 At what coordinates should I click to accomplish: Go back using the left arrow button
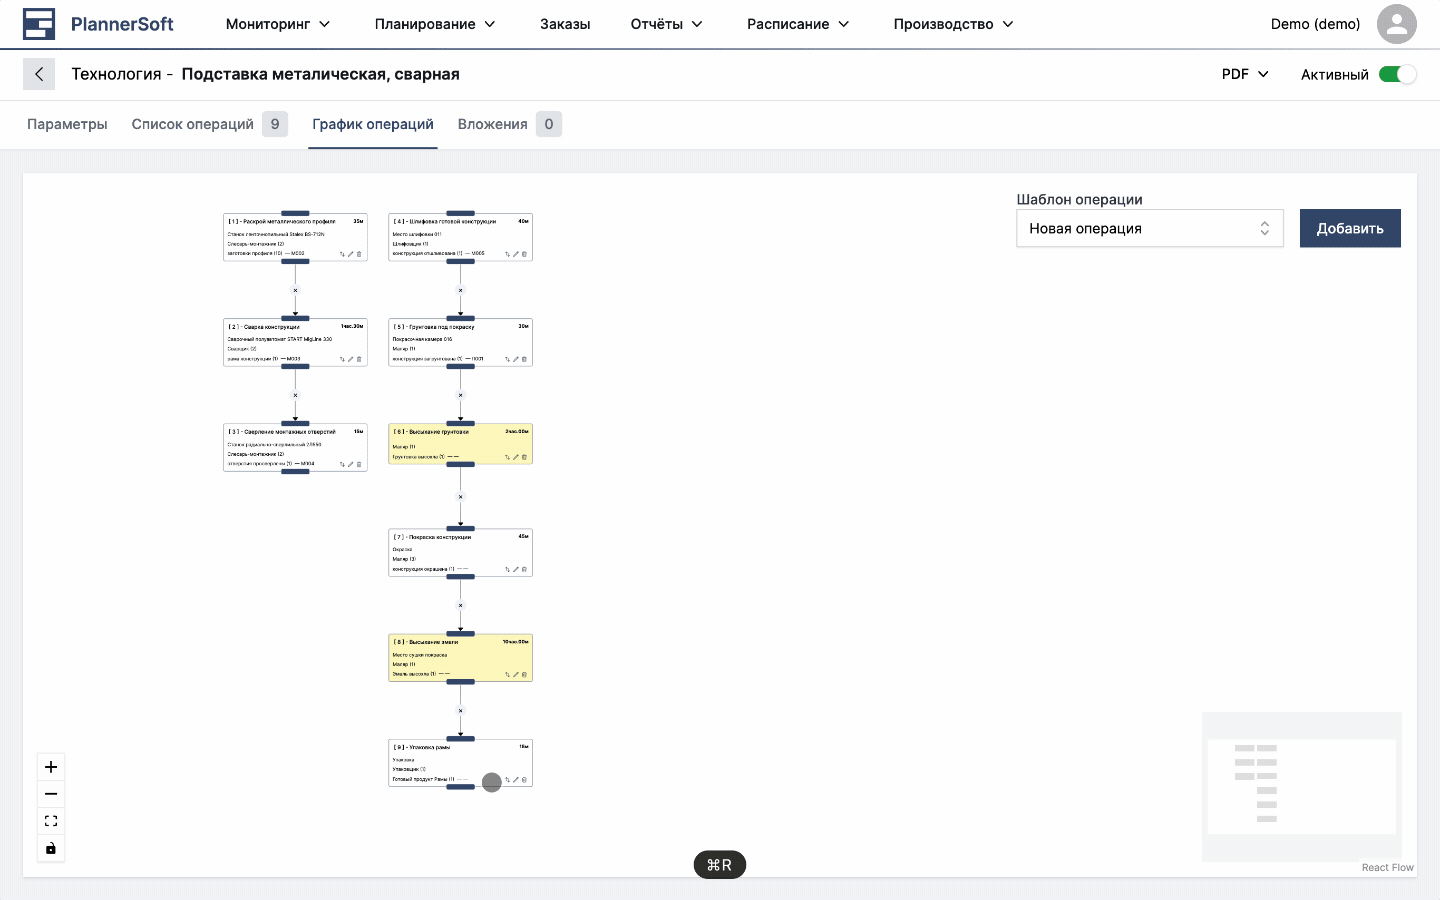(x=39, y=74)
